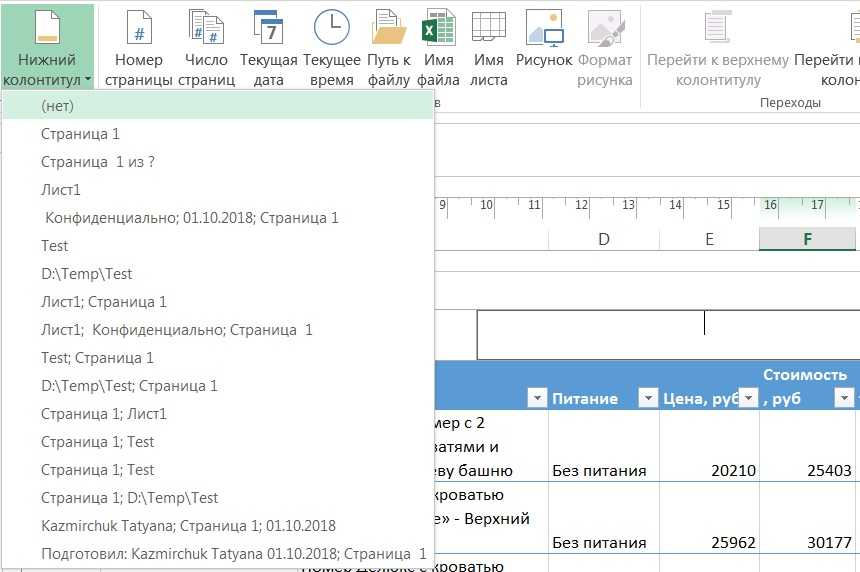Select column E header
860x572 pixels.
[709, 239]
